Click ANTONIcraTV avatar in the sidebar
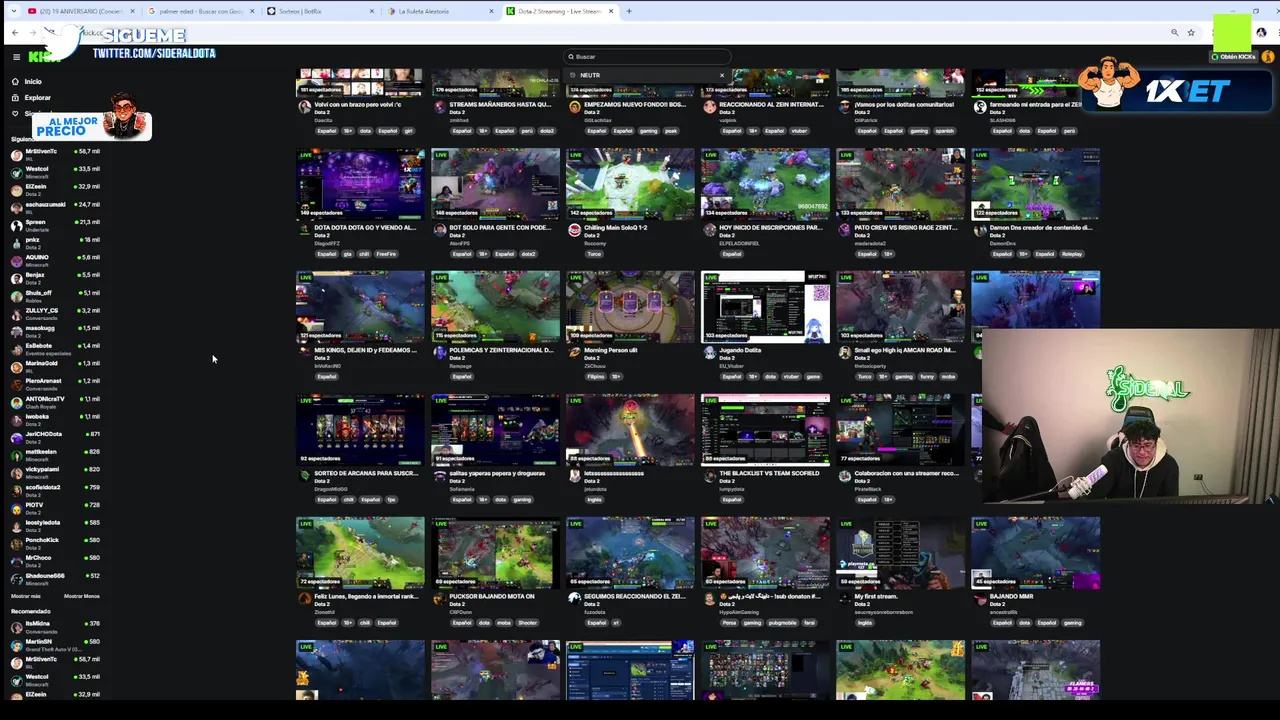 (x=16, y=401)
